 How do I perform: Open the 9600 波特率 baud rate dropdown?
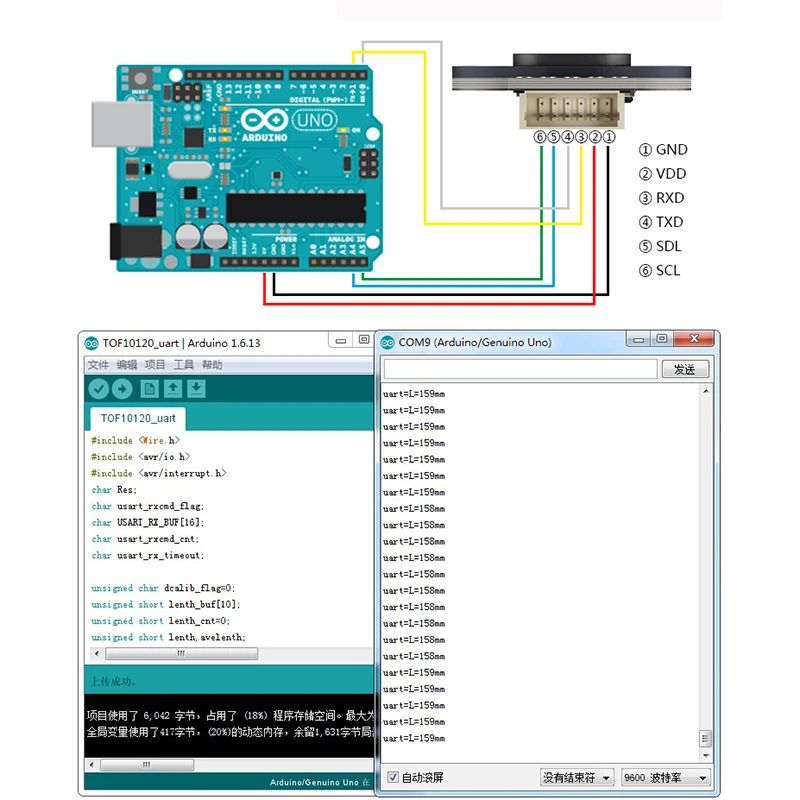665,778
